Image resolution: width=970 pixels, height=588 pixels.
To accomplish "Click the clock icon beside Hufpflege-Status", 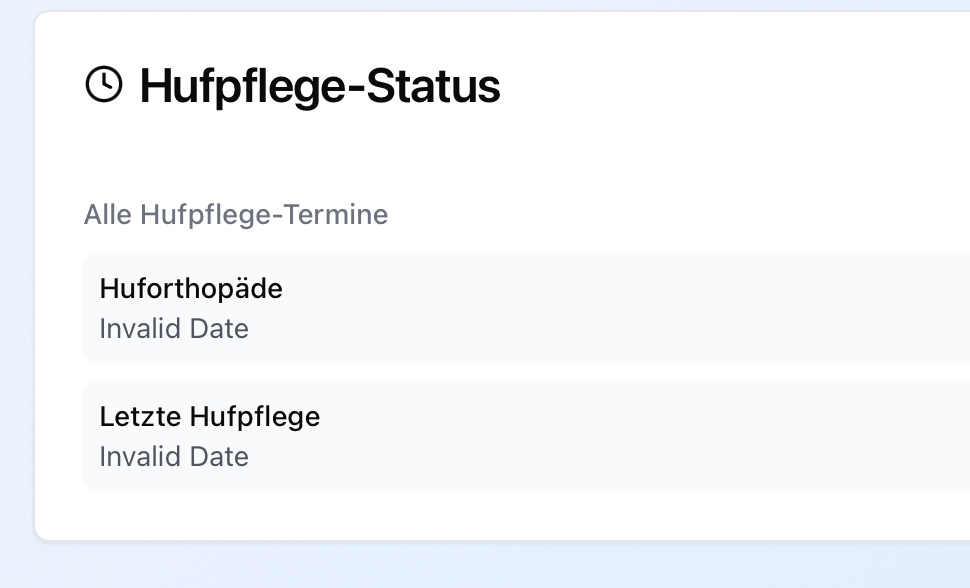I will (104, 85).
